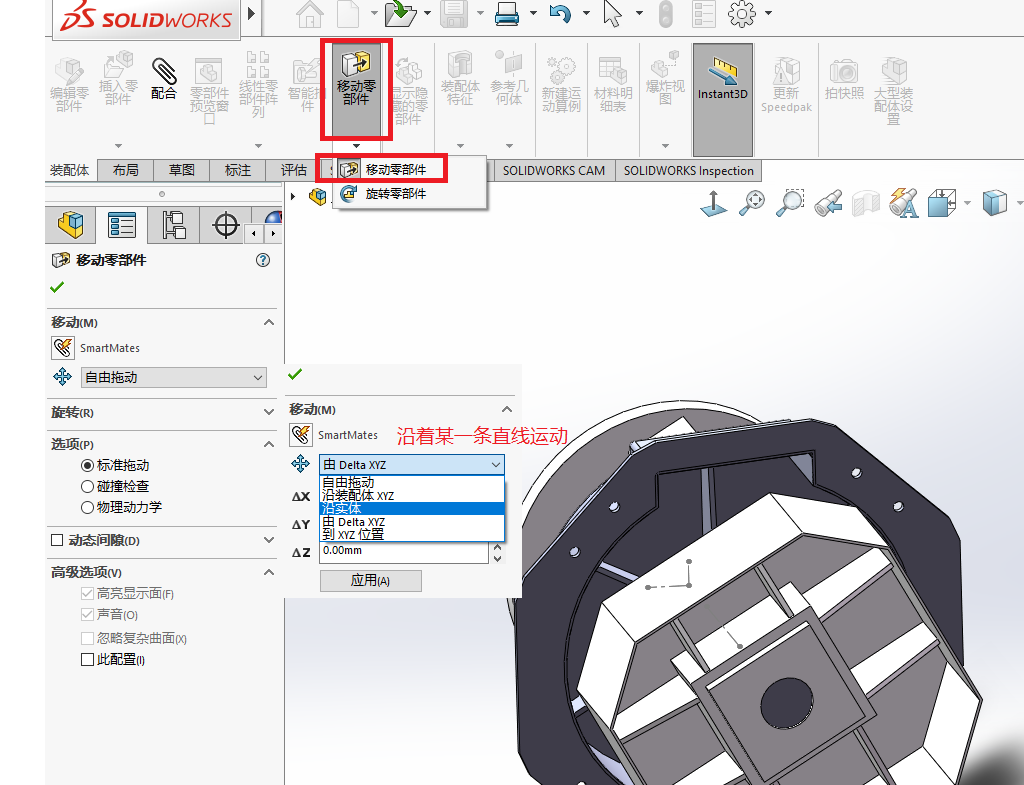Select the 碰撞检查 radio option
1024x785 pixels.
click(88, 487)
